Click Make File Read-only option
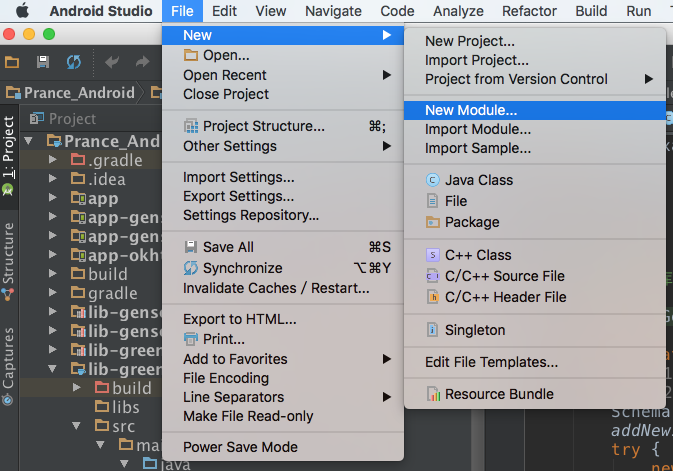The height and width of the screenshot is (471, 673). (x=248, y=416)
